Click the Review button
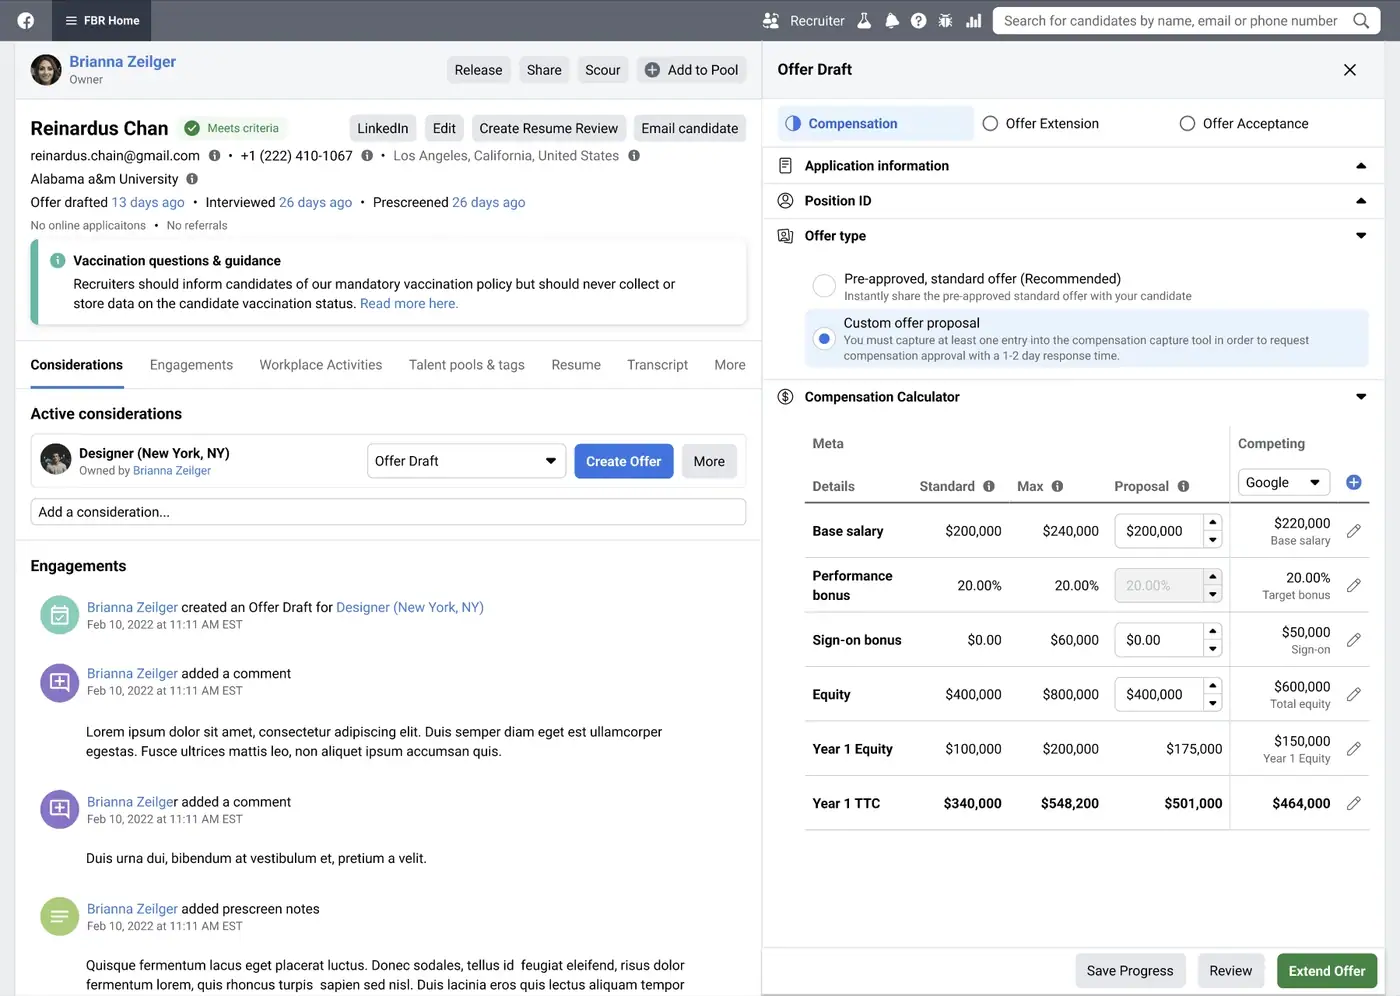Screen dimensions: 1400x996 click(x=1230, y=971)
